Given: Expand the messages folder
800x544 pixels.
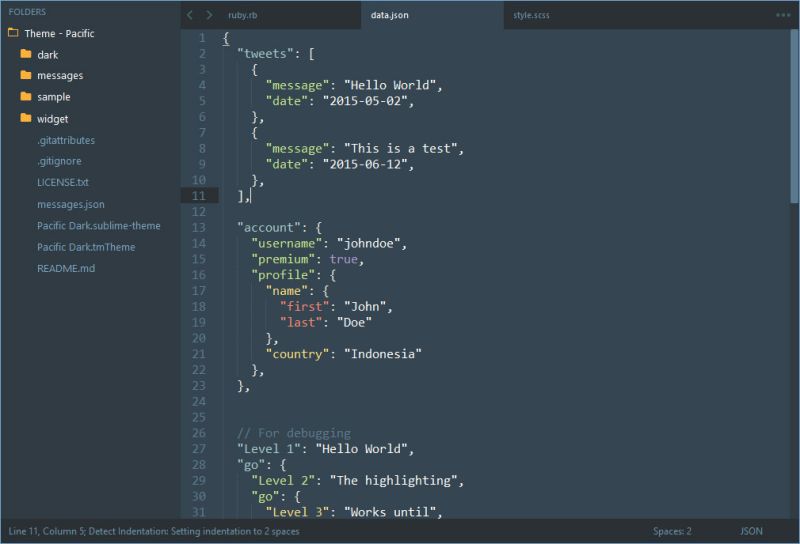Looking at the screenshot, I should tap(60, 76).
